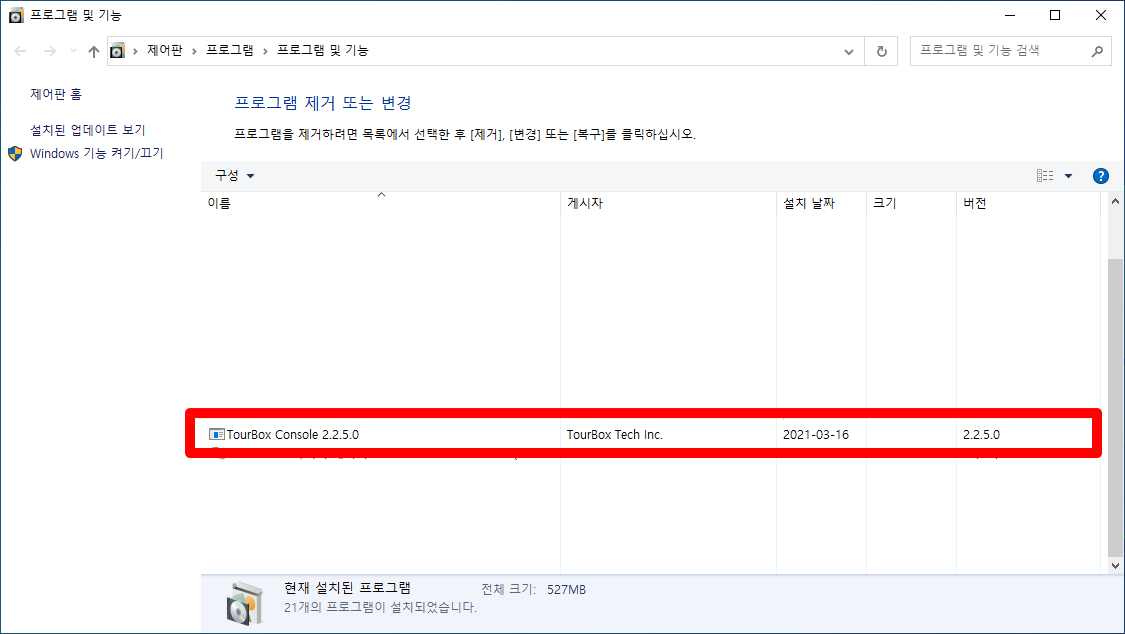The width and height of the screenshot is (1125, 634).
Task: Sort by 설치 날짜 column header
Action: (x=822, y=204)
